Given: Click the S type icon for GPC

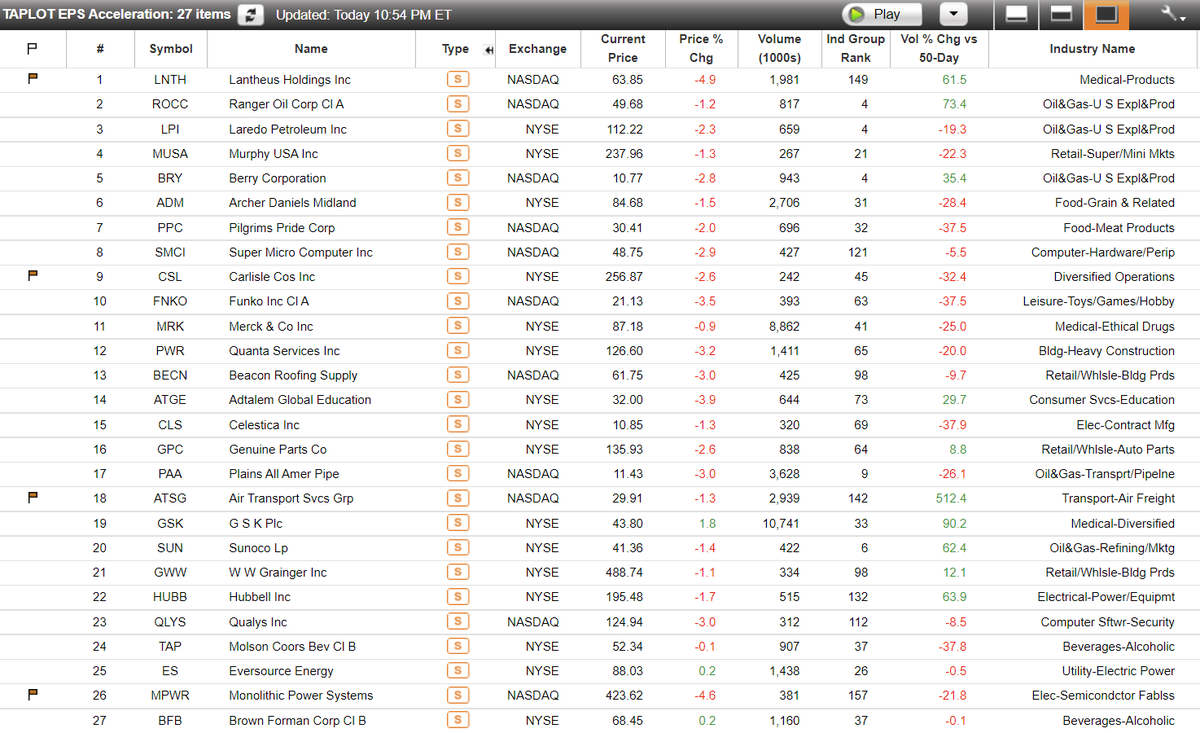Looking at the screenshot, I should tap(458, 449).
